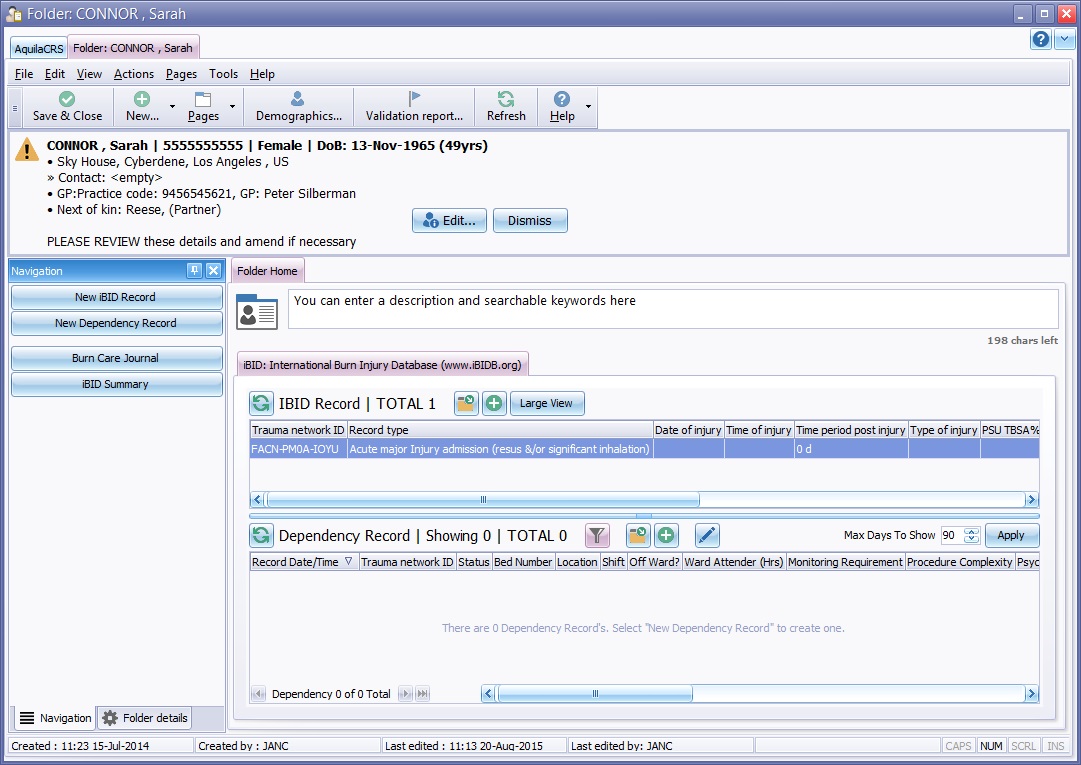Viewport: 1081px width, 765px height.
Task: Open the Validation report flag icon
Action: point(414,99)
